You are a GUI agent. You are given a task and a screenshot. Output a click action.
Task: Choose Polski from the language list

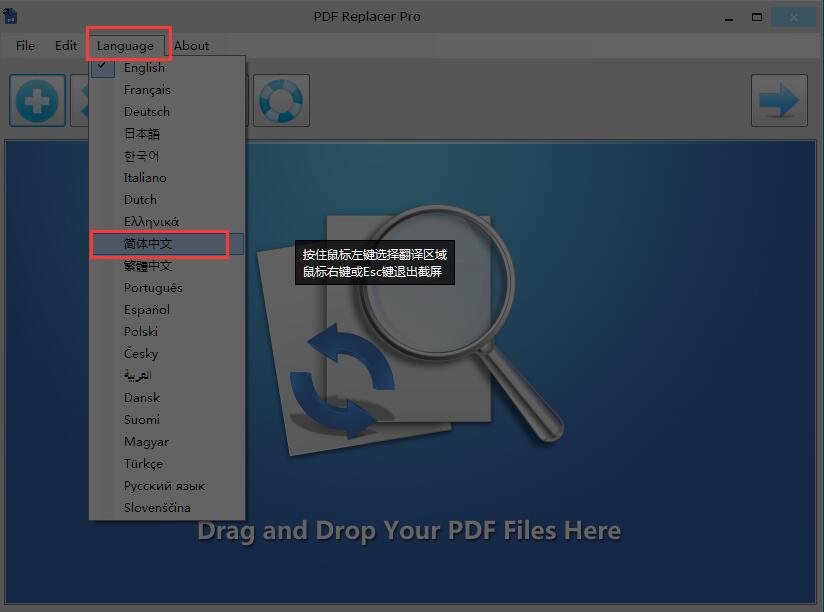point(167,332)
